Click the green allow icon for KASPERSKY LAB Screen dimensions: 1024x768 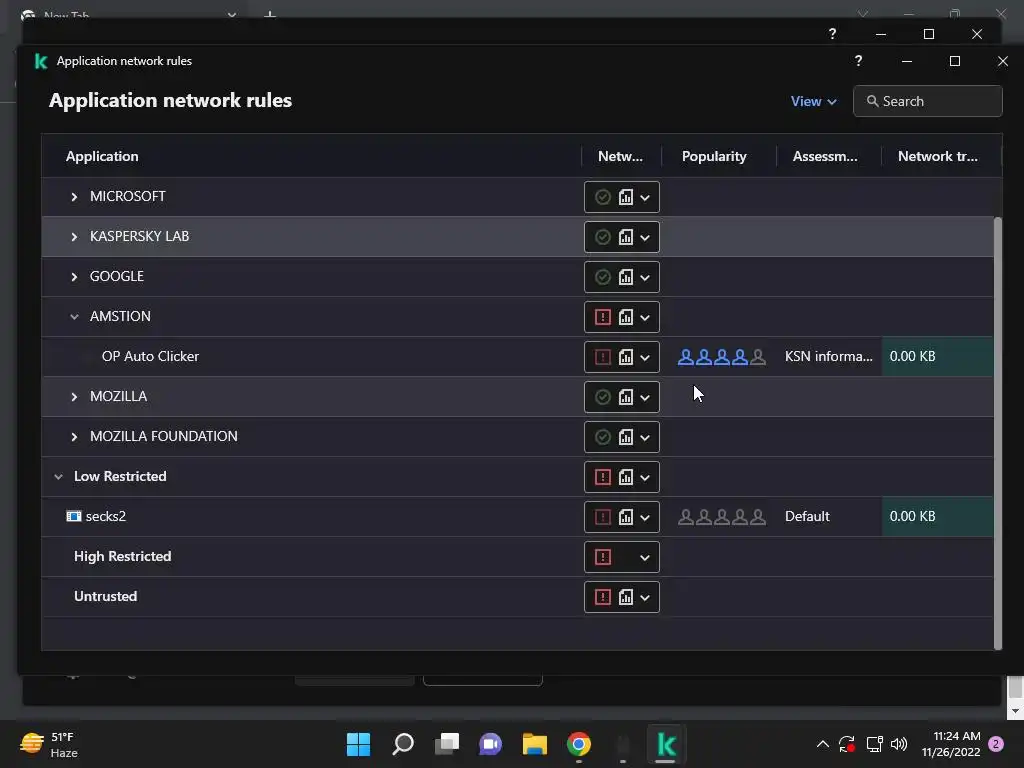603,237
